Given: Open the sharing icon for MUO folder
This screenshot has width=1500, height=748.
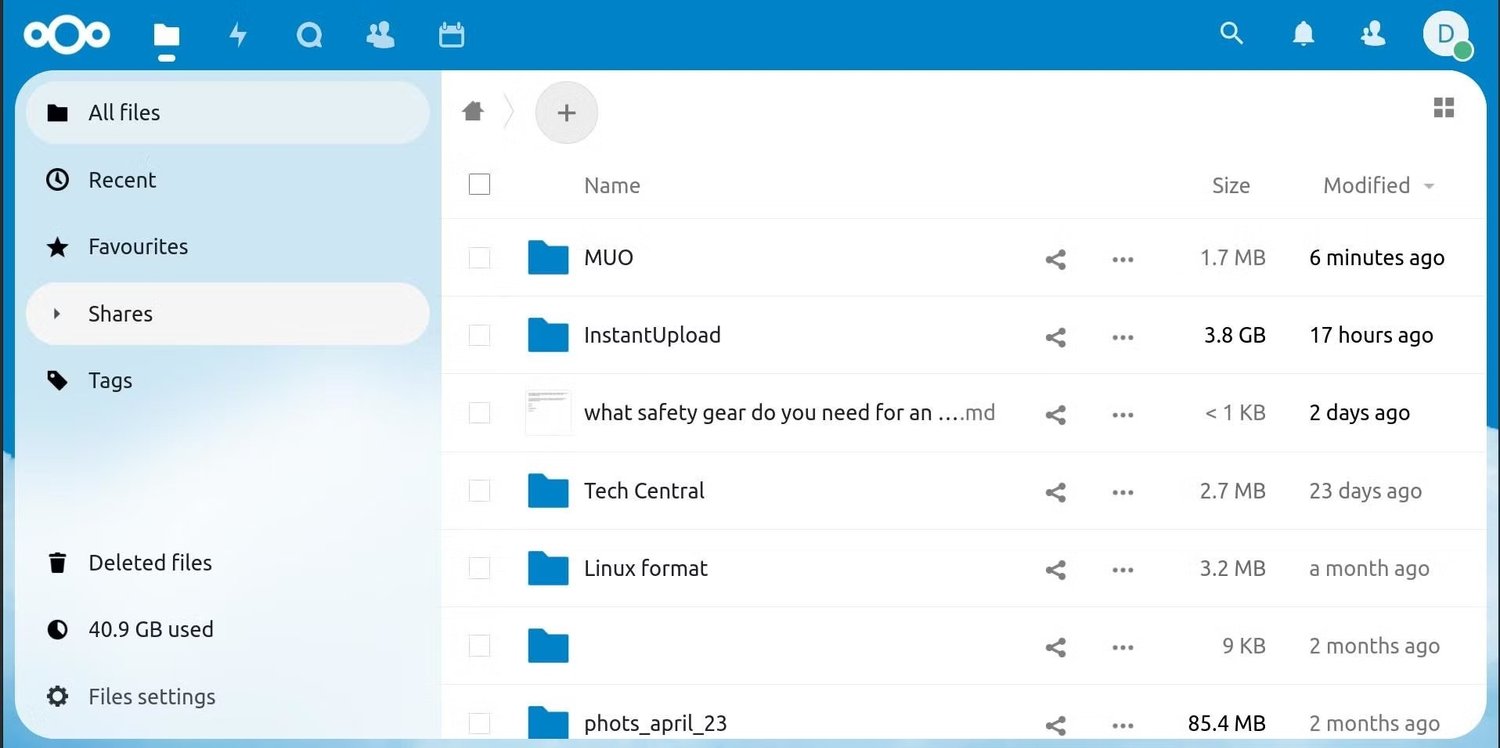Looking at the screenshot, I should (1055, 258).
